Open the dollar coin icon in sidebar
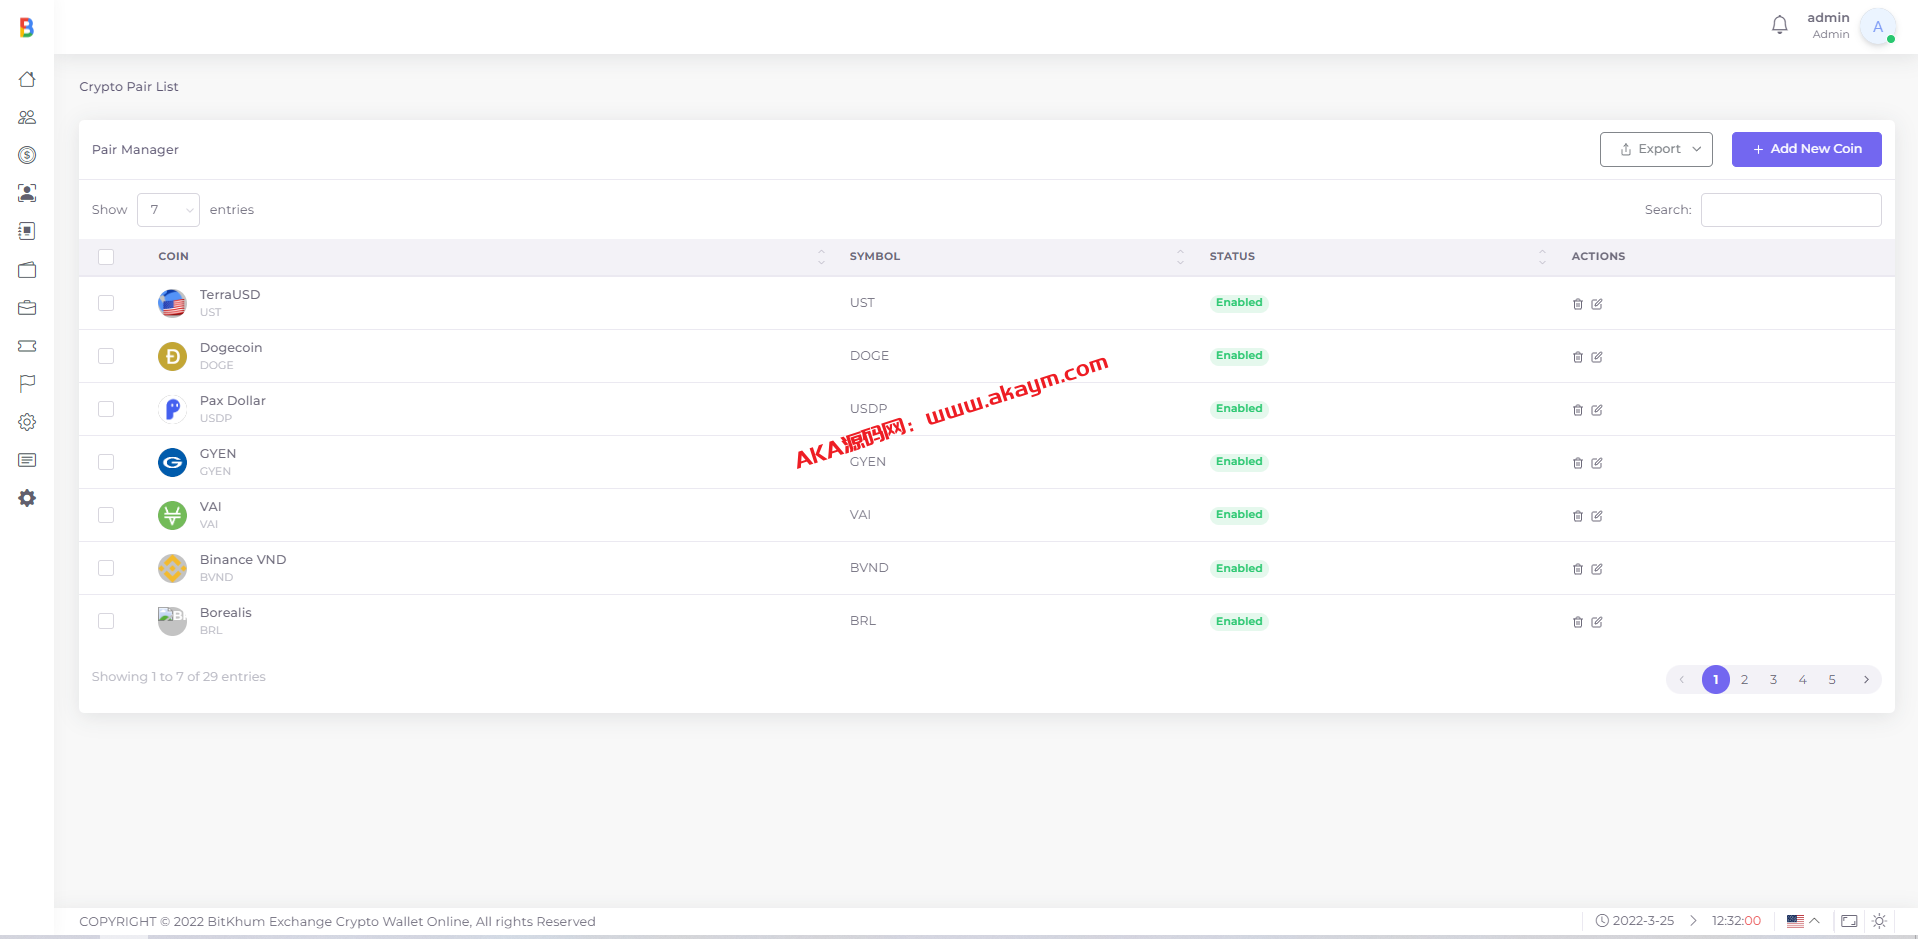 pos(27,155)
